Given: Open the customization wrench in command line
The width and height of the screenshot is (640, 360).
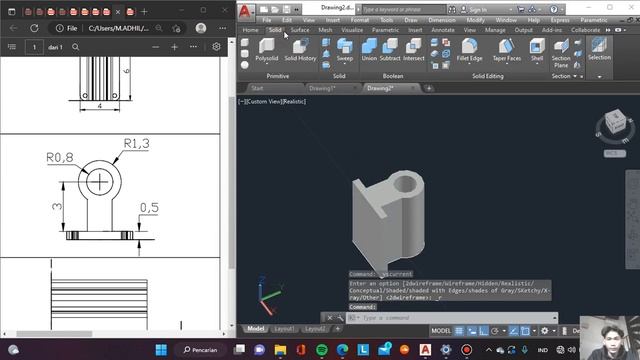Looking at the screenshot, I should [340, 318].
